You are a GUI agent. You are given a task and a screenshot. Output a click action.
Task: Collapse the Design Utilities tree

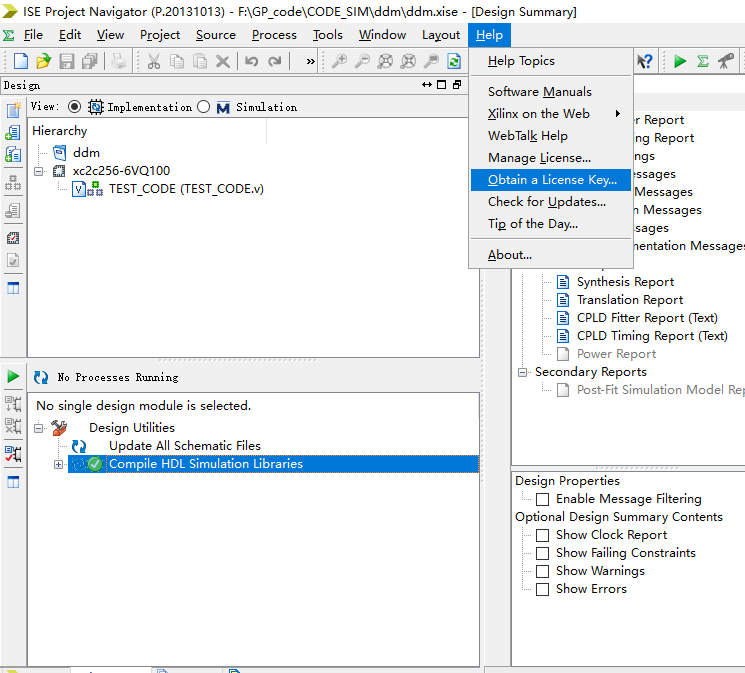38,428
